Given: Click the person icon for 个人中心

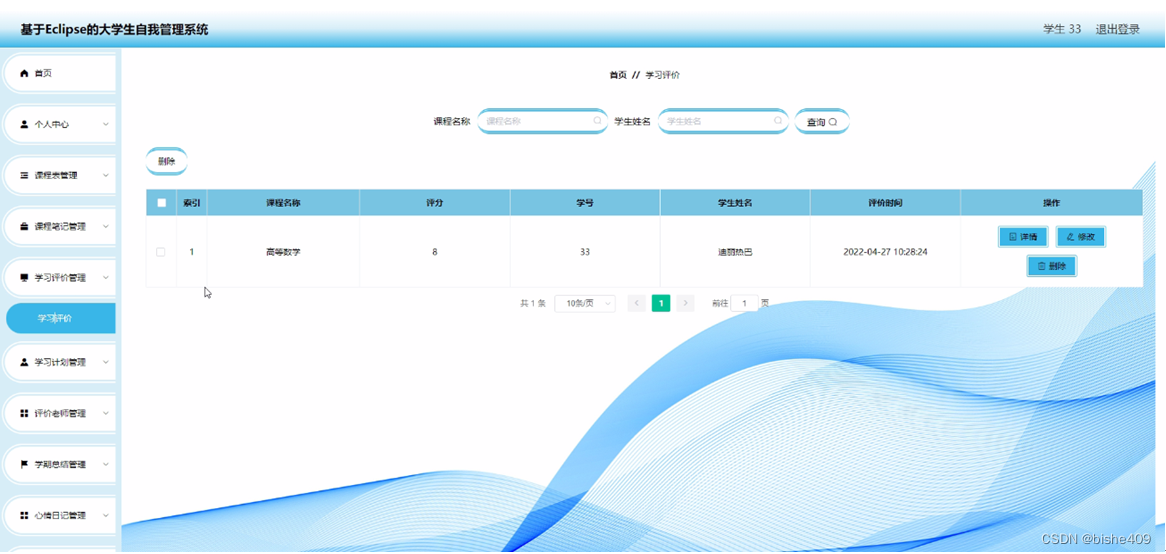Looking at the screenshot, I should click(24, 125).
